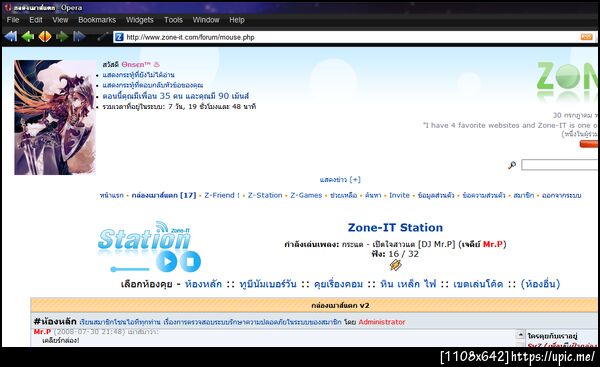Click the magnifier search icon
The image size is (600, 367).
512,165
